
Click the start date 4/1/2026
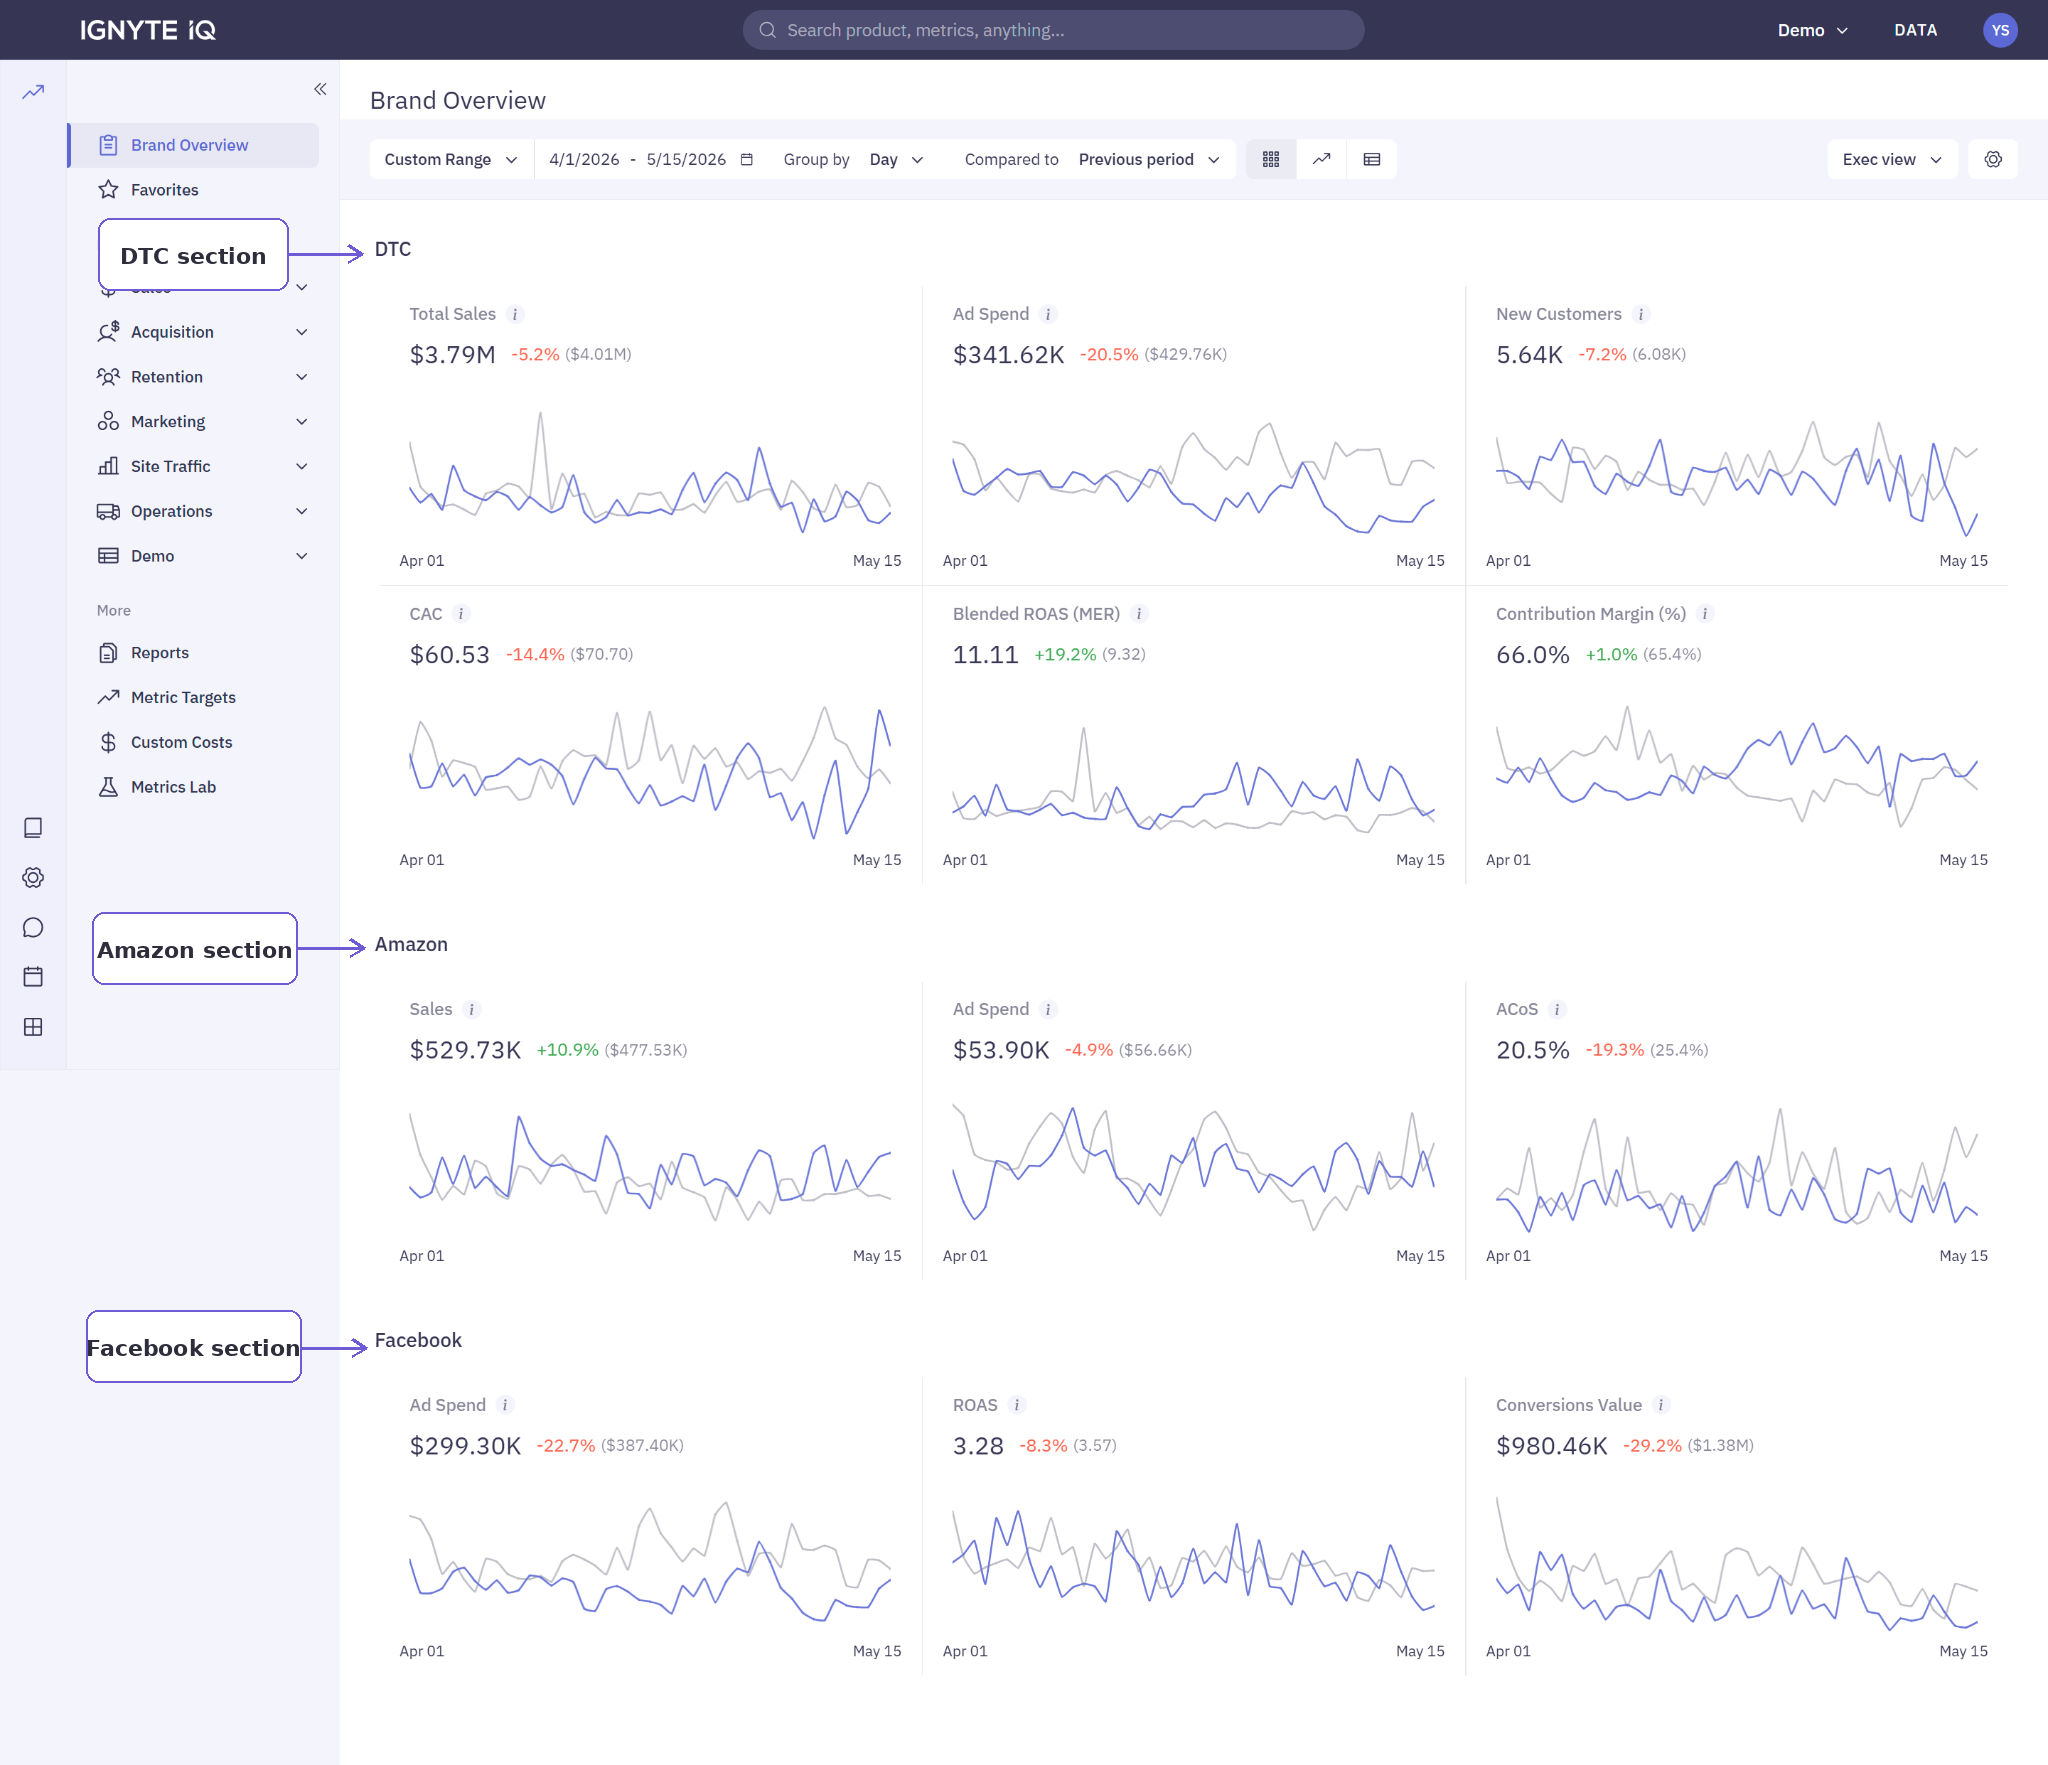(584, 159)
